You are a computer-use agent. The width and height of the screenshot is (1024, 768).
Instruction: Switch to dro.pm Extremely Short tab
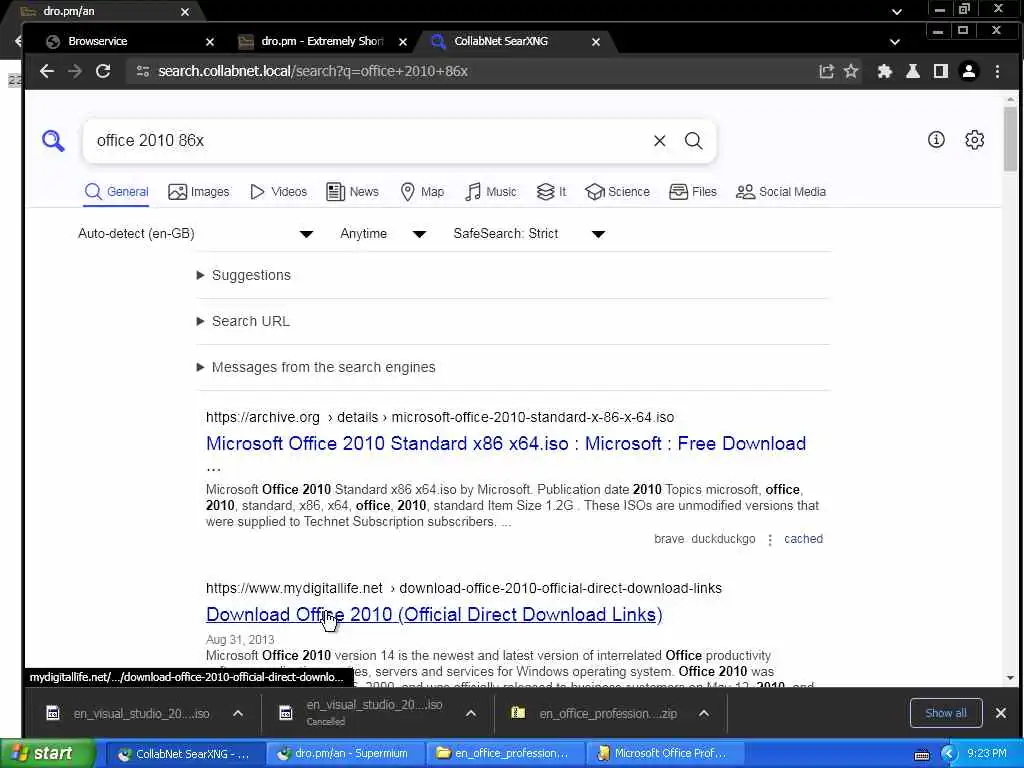click(322, 41)
